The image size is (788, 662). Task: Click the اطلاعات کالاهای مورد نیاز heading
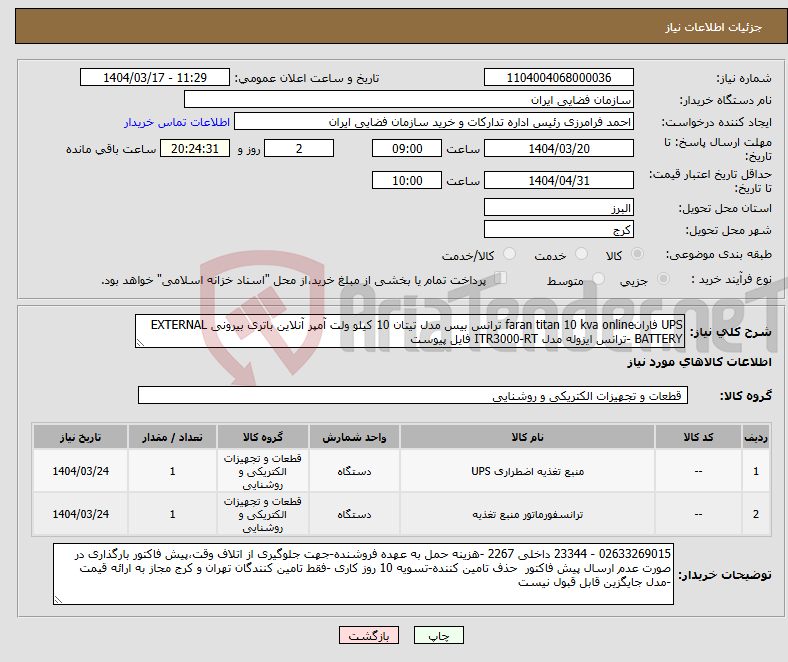[699, 362]
